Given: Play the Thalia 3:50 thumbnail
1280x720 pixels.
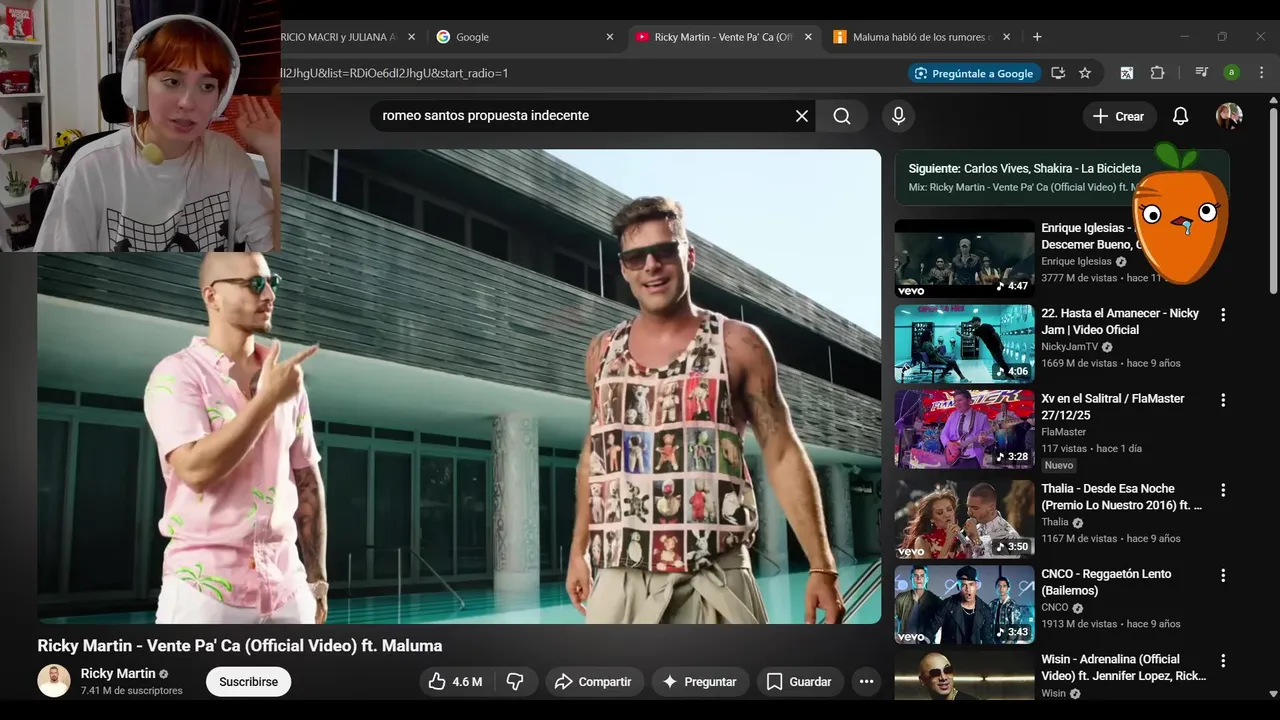Looking at the screenshot, I should click(x=964, y=519).
